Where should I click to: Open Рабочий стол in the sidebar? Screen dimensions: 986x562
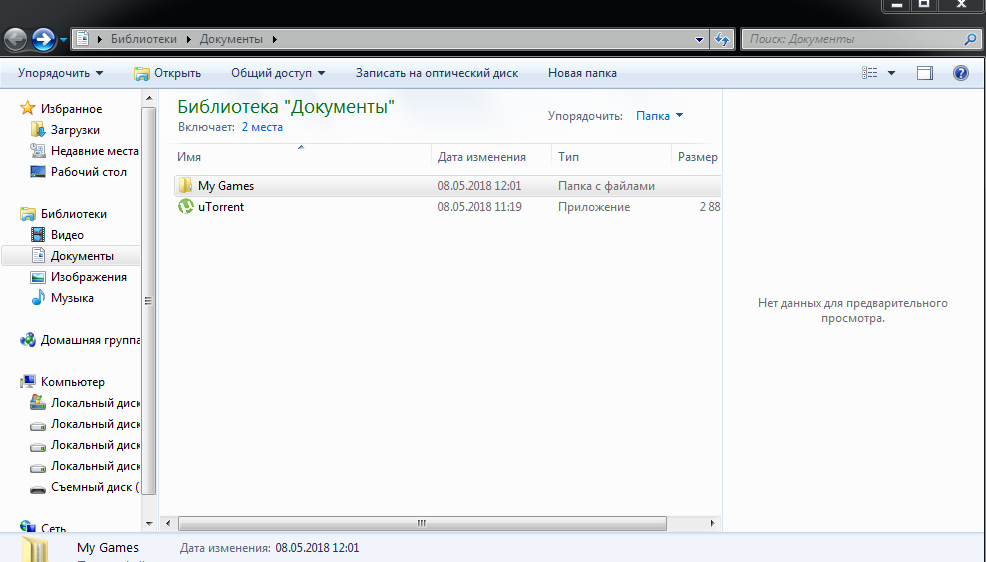89,172
